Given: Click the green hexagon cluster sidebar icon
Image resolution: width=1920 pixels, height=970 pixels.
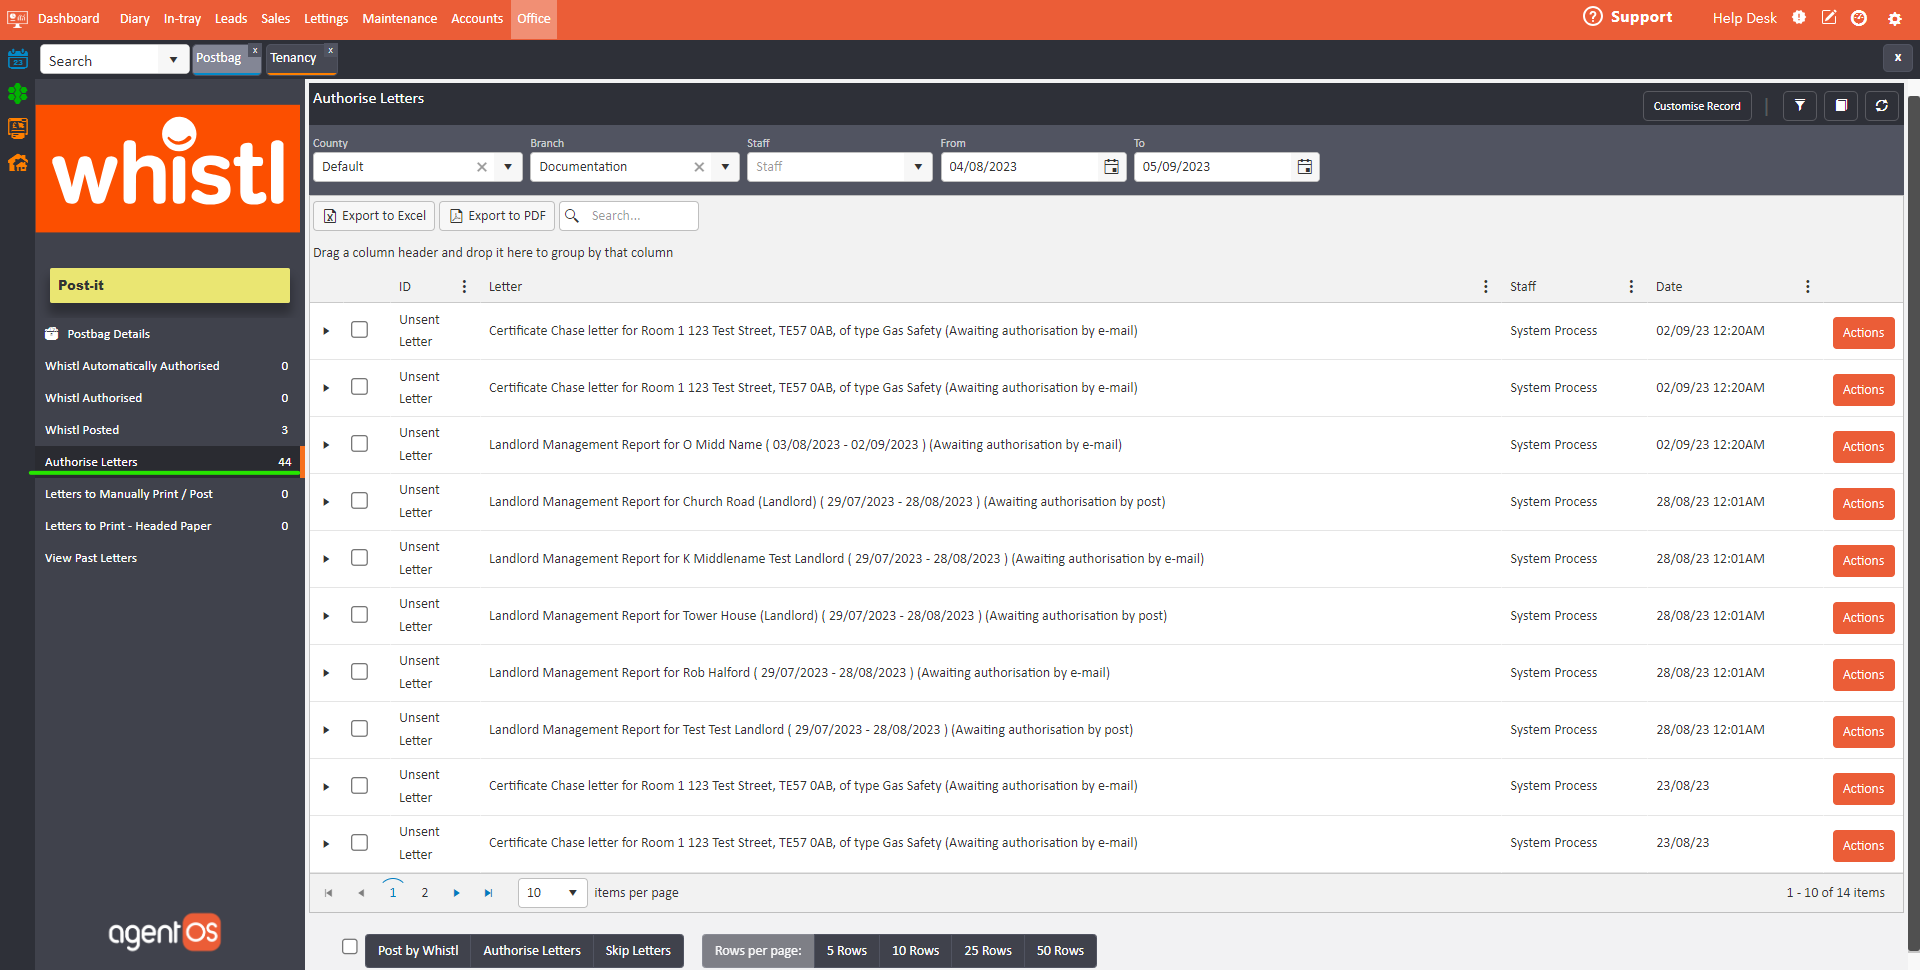Looking at the screenshot, I should (18, 94).
